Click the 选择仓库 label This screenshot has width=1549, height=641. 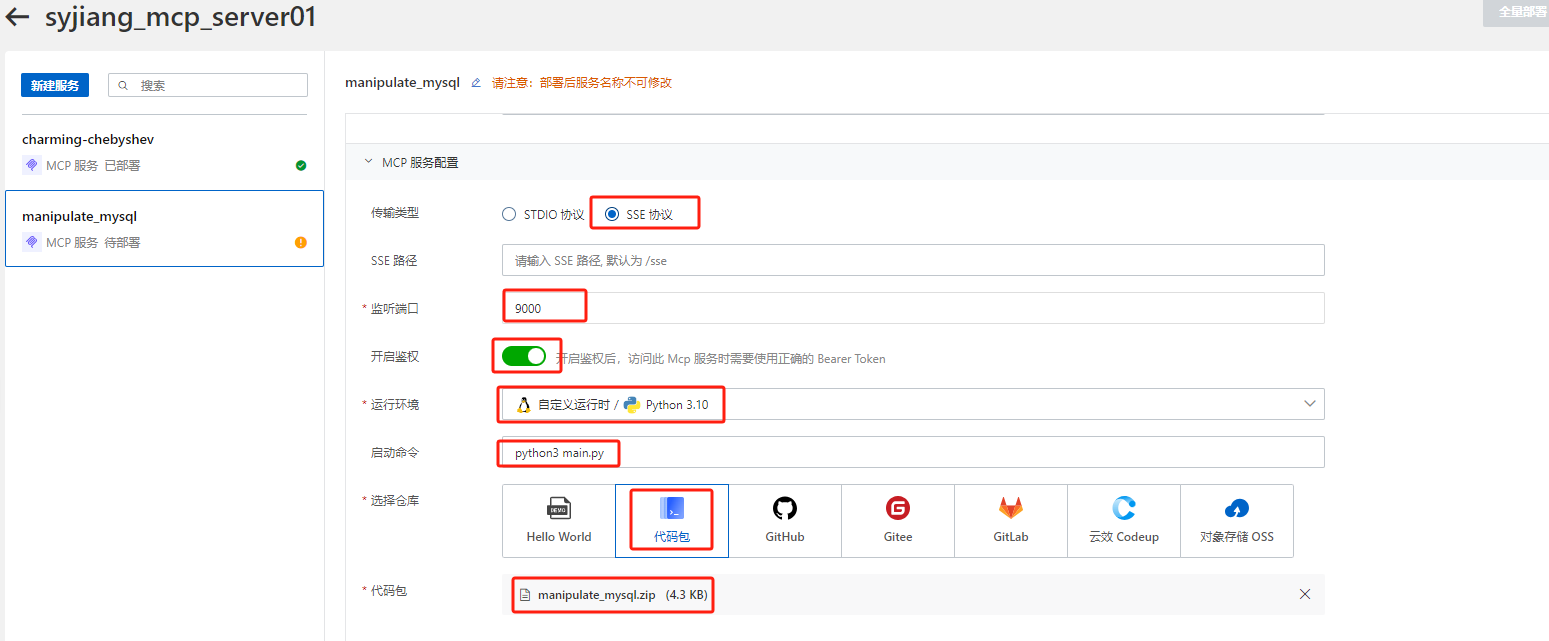(395, 500)
